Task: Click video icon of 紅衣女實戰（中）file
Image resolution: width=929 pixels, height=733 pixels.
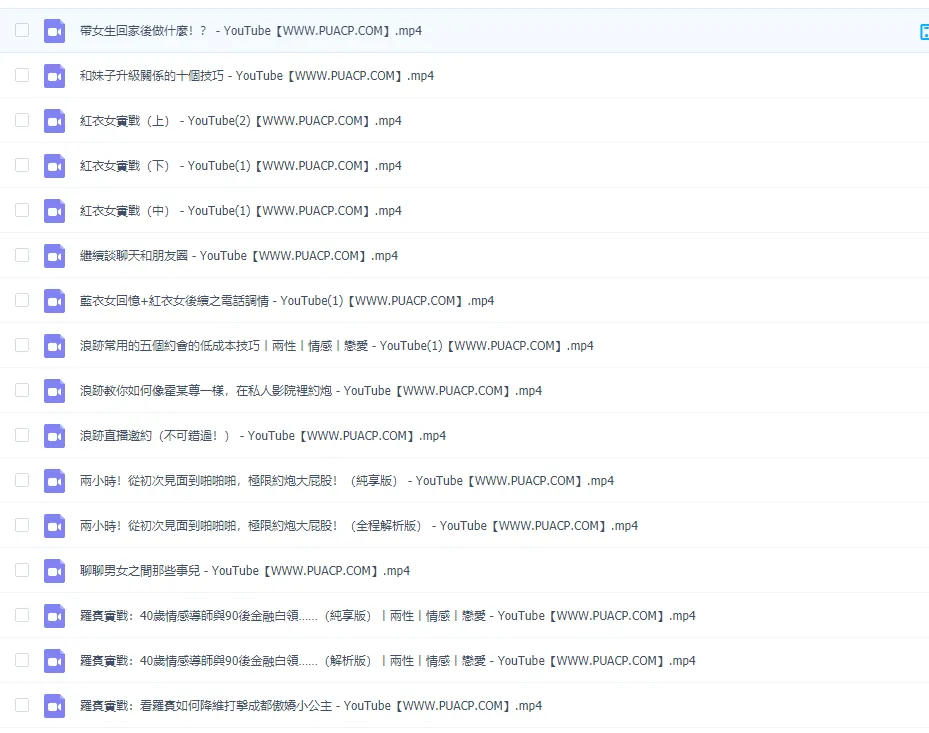Action: pos(55,211)
